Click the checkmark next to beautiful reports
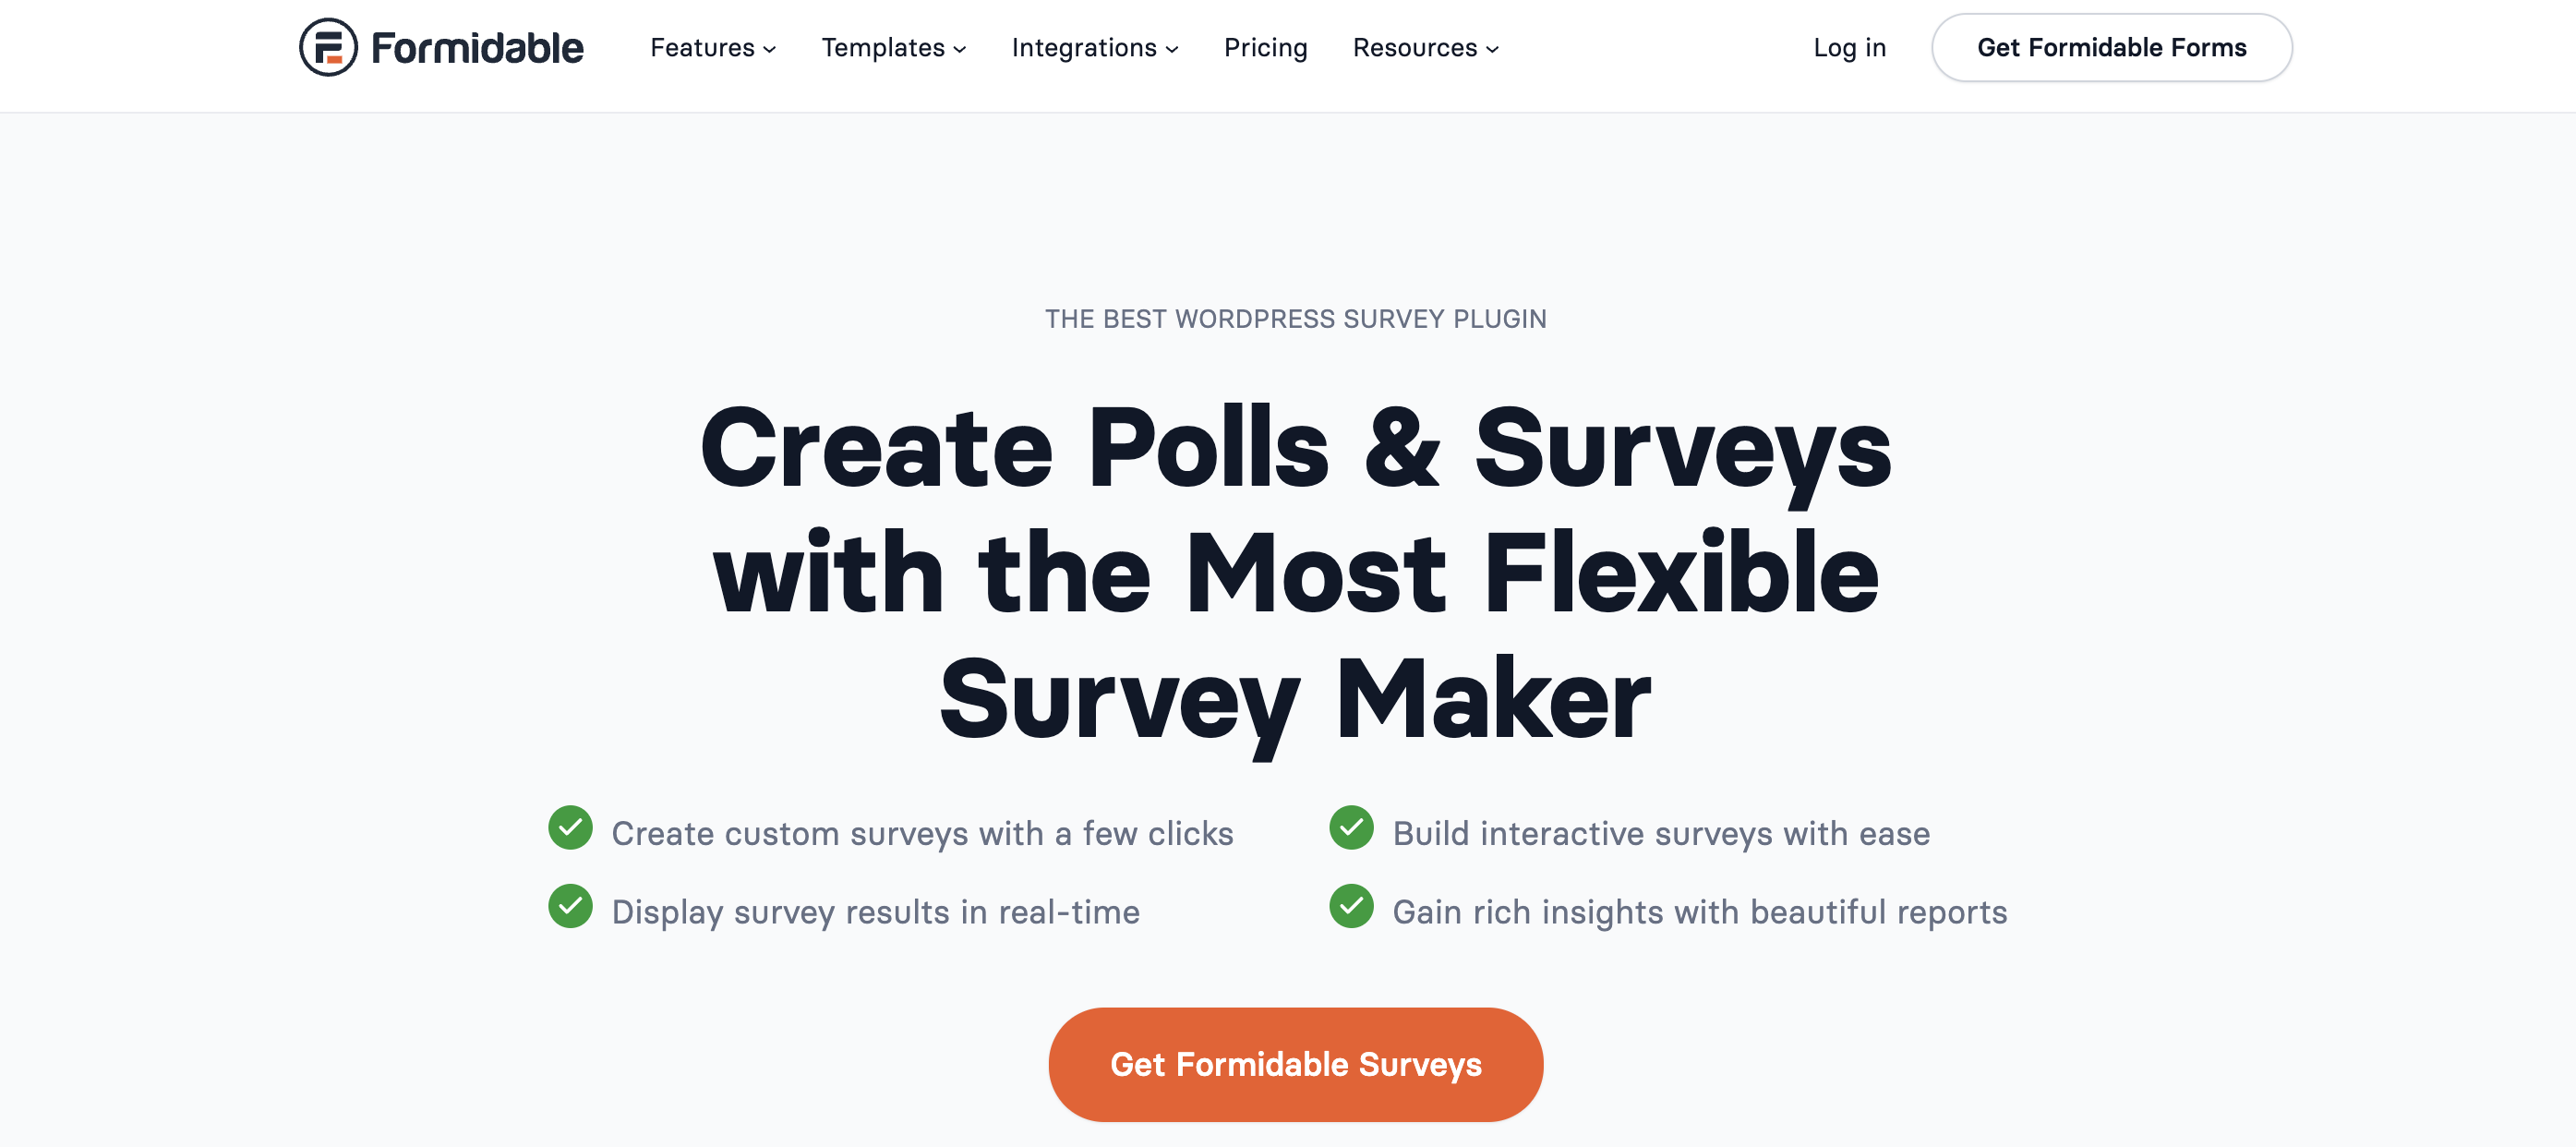The image size is (2576, 1147). [x=1351, y=909]
